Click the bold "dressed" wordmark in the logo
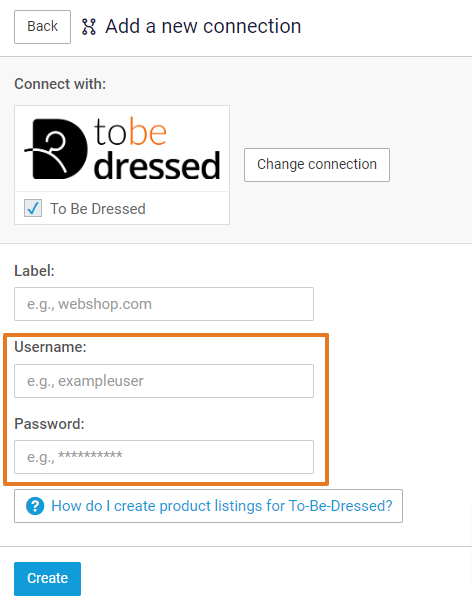Image resolution: width=472 pixels, height=607 pixels. tap(157, 165)
